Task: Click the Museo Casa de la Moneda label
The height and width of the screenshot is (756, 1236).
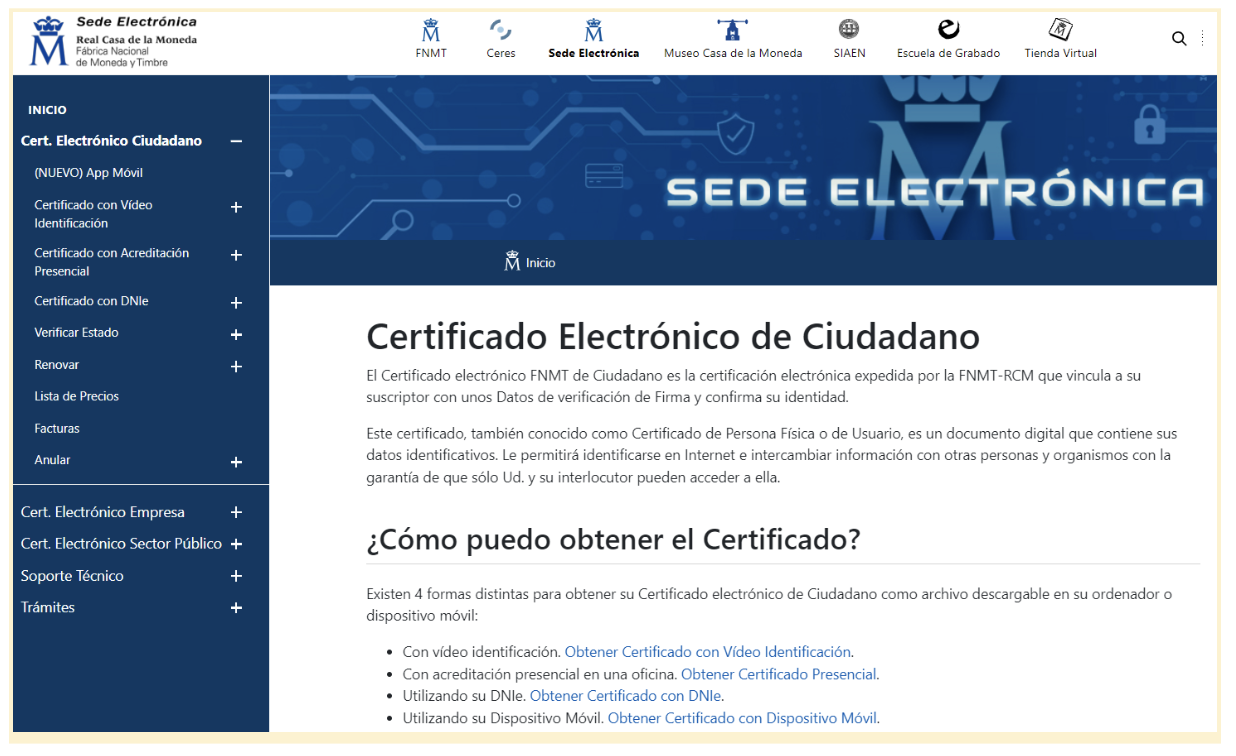Action: point(733,53)
